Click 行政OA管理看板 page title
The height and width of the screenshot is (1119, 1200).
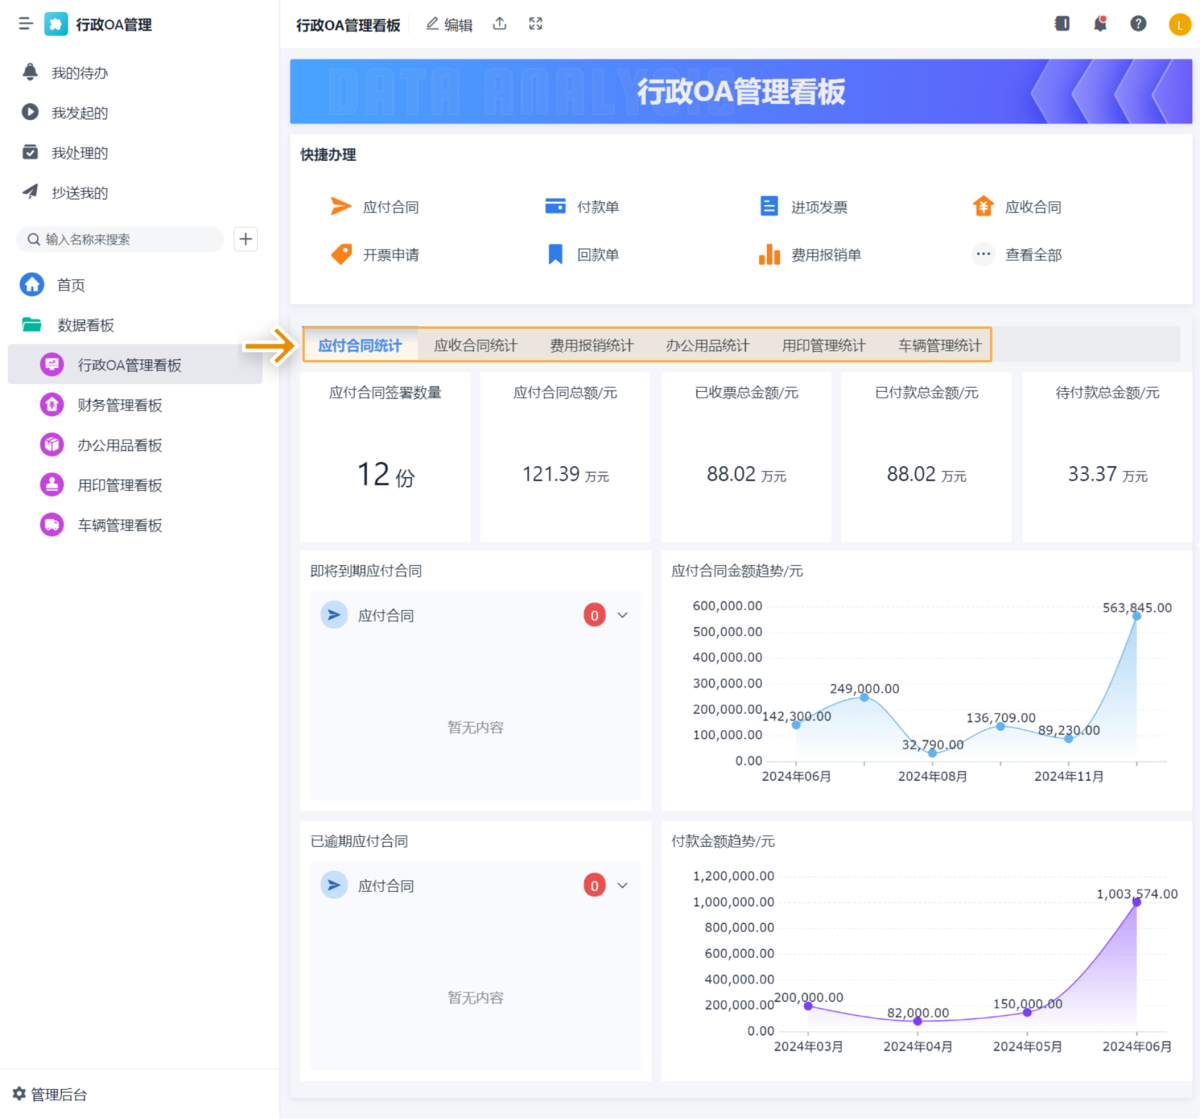[348, 25]
